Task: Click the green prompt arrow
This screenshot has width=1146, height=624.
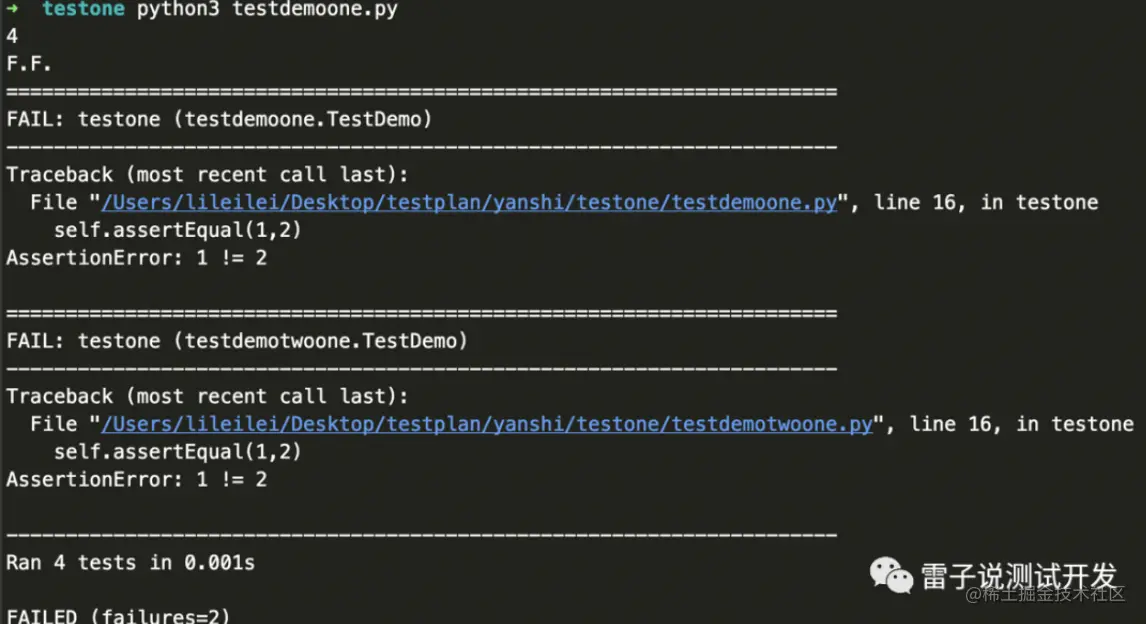Action: pos(12,10)
